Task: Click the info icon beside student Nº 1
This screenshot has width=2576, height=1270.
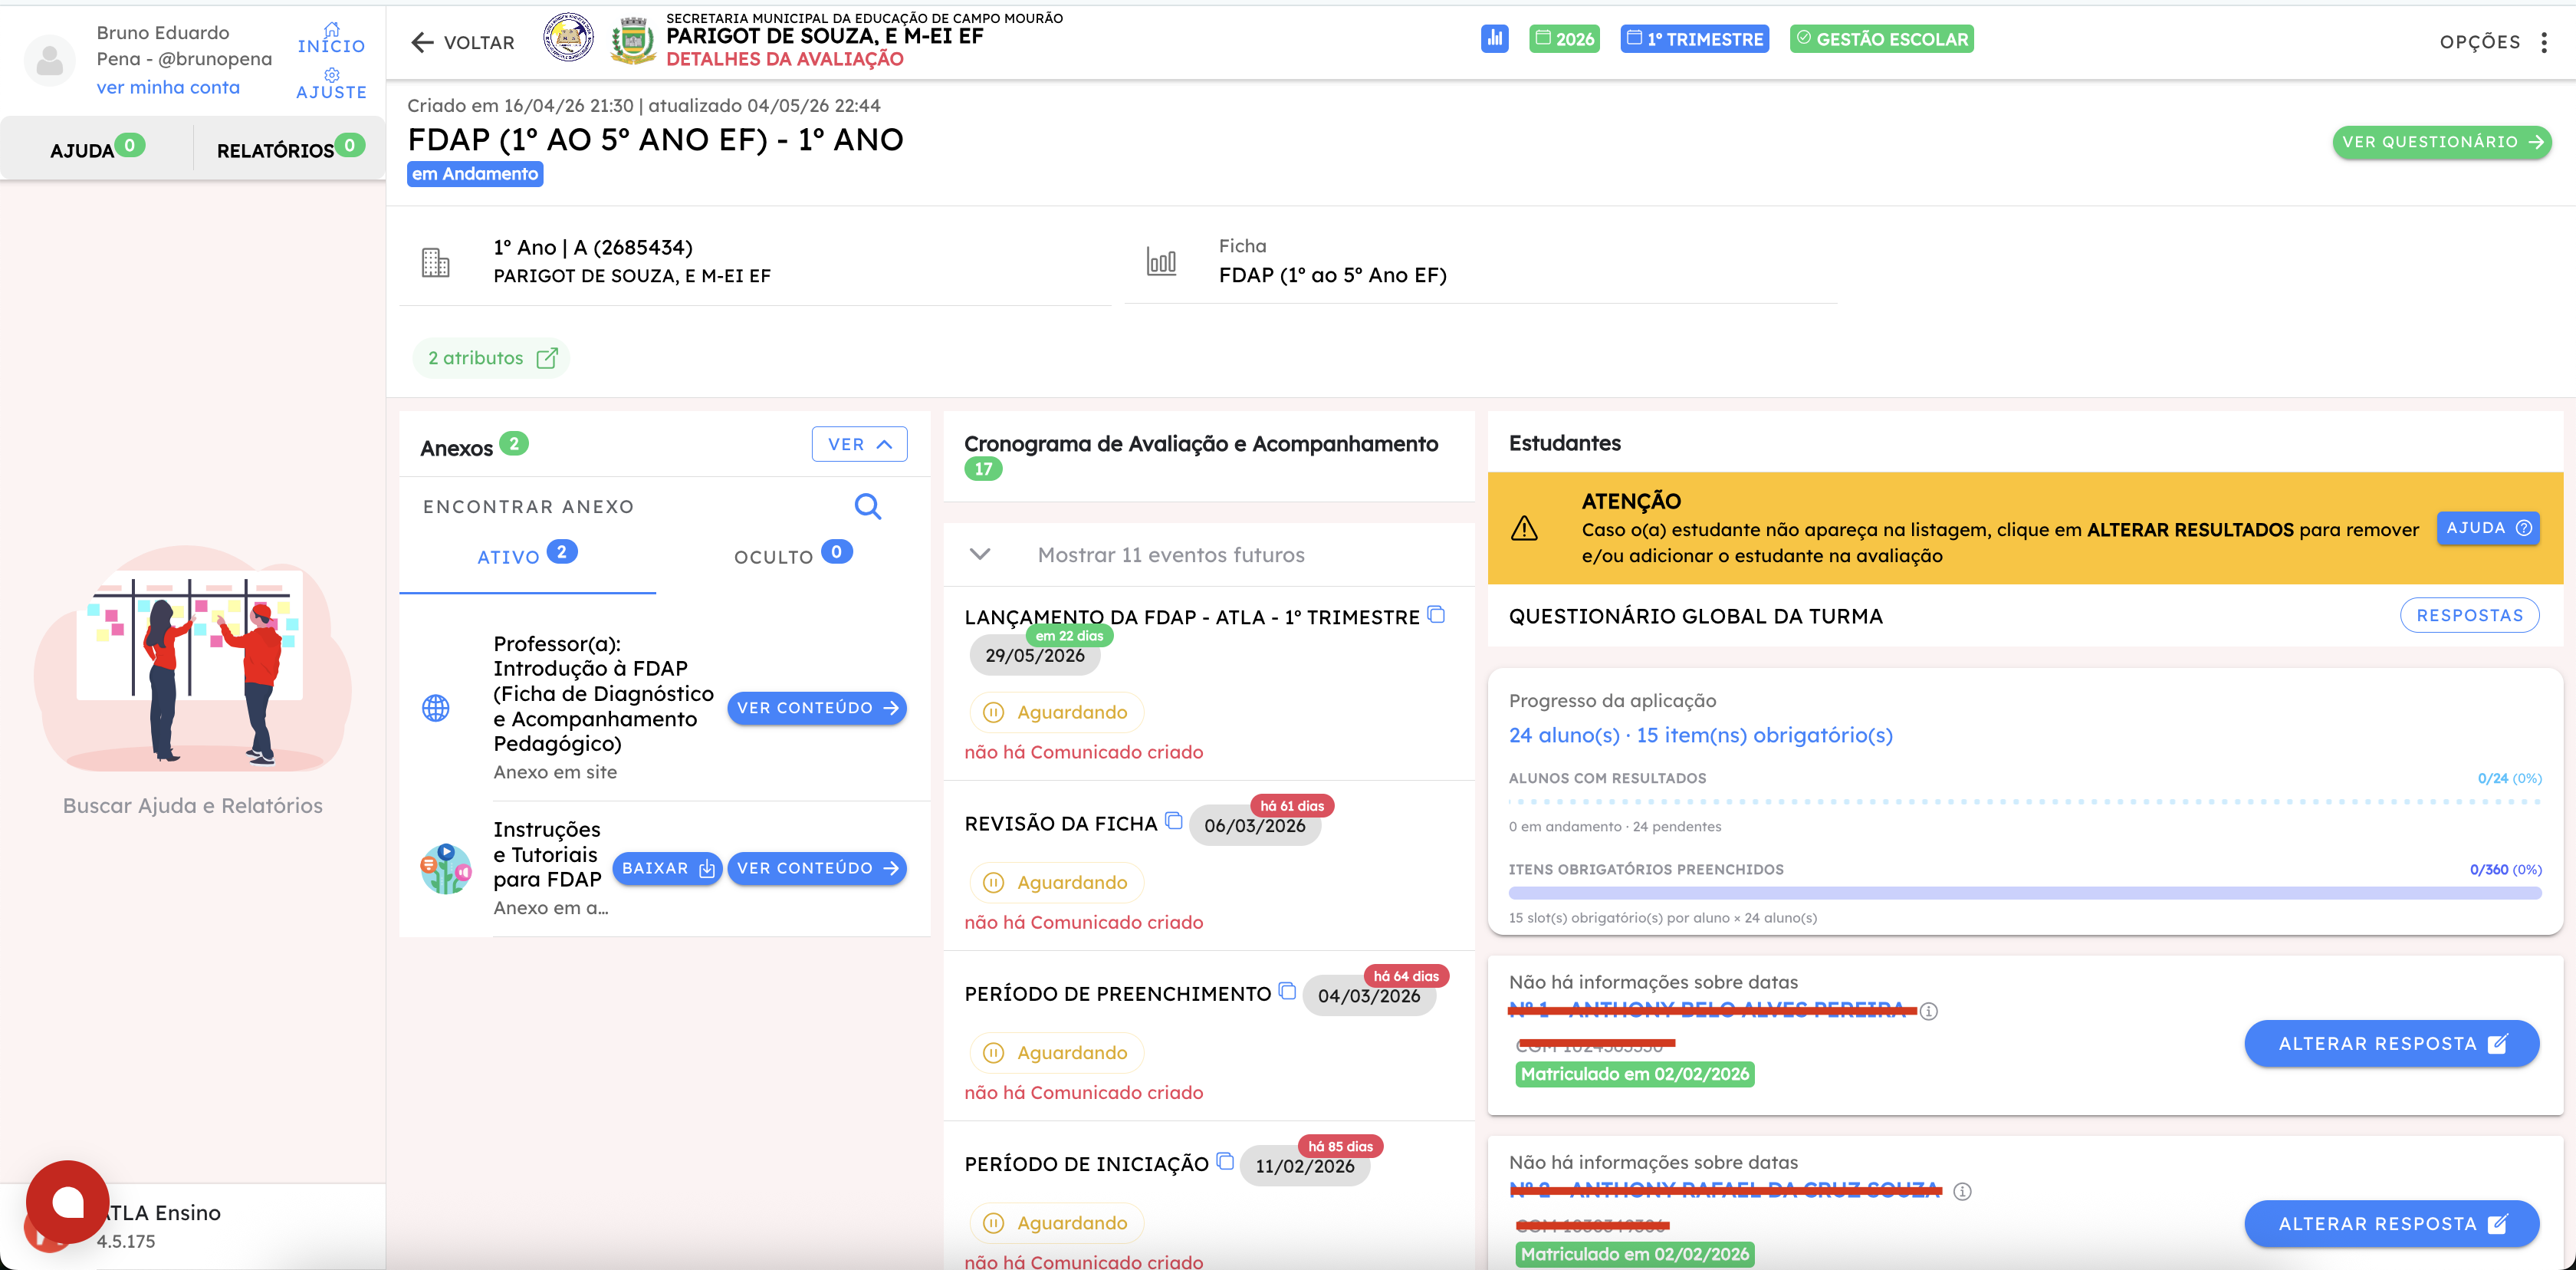Action: pyautogui.click(x=1929, y=1011)
